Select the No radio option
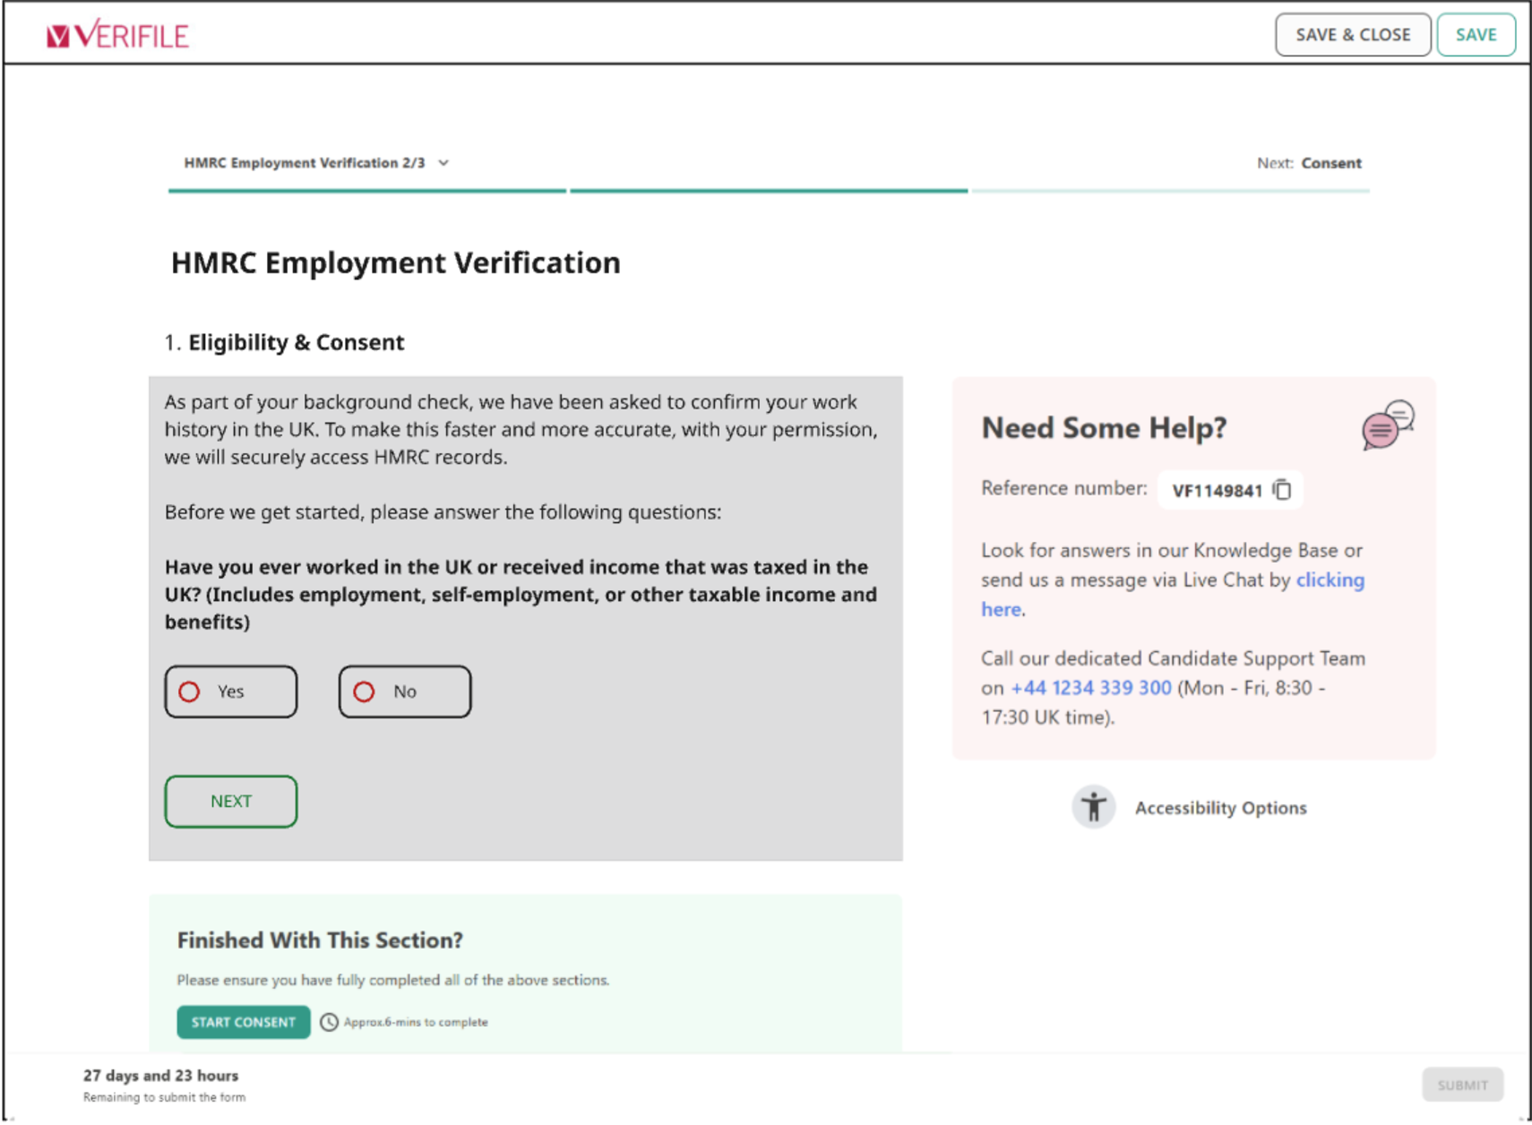 coord(405,692)
